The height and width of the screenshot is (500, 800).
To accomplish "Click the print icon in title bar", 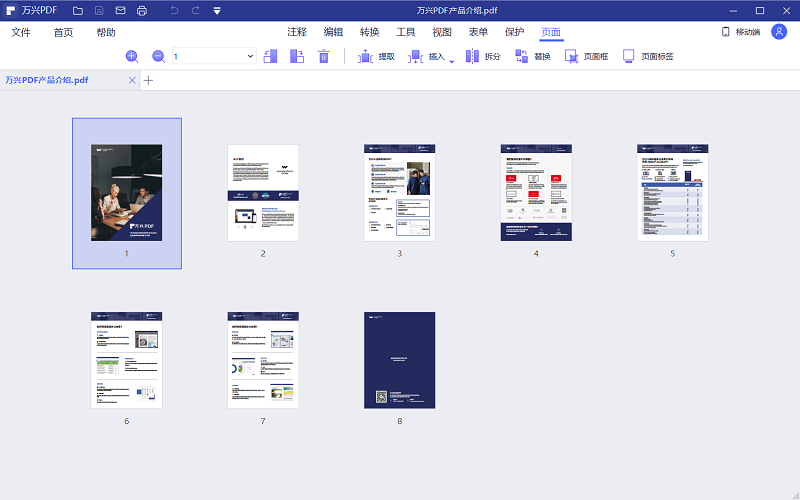I will click(142, 10).
